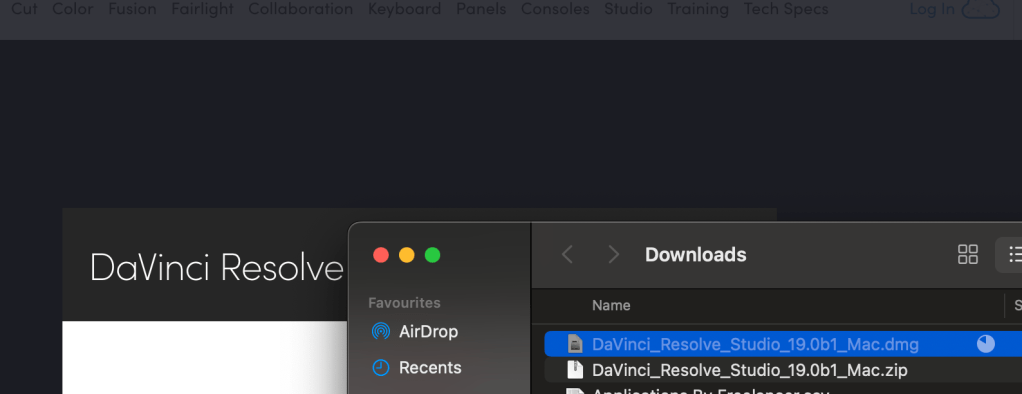Click the Recents clock icon in the sidebar

pyautogui.click(x=381, y=367)
